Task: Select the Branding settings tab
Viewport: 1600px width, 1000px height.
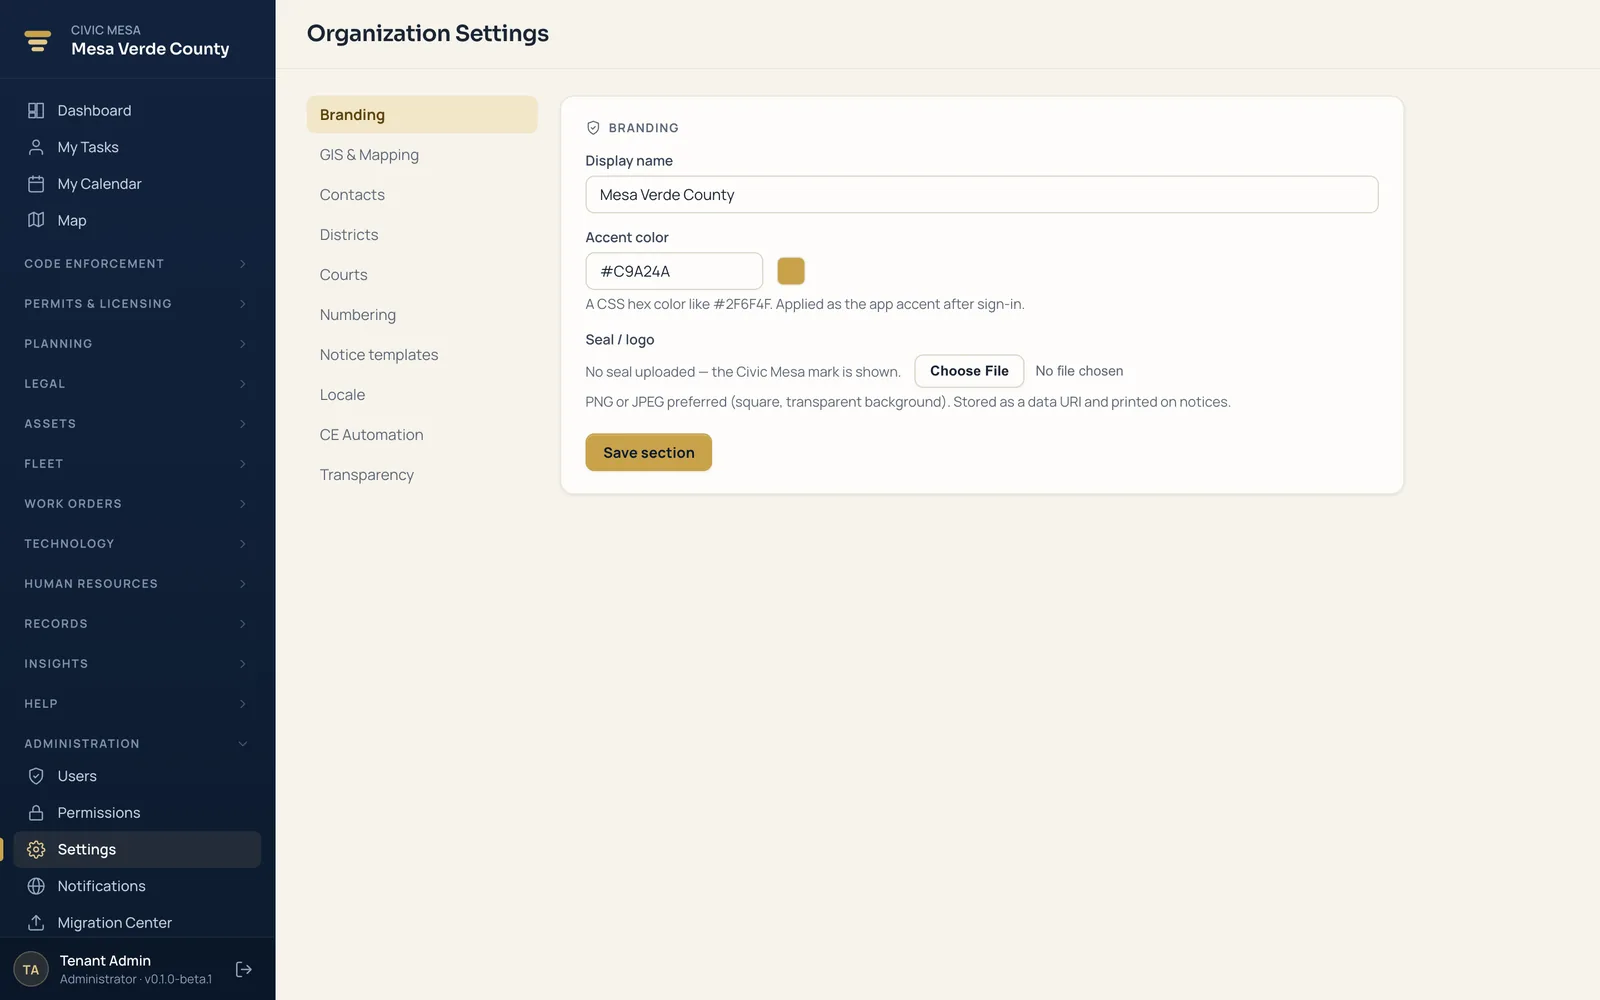Action: click(422, 115)
